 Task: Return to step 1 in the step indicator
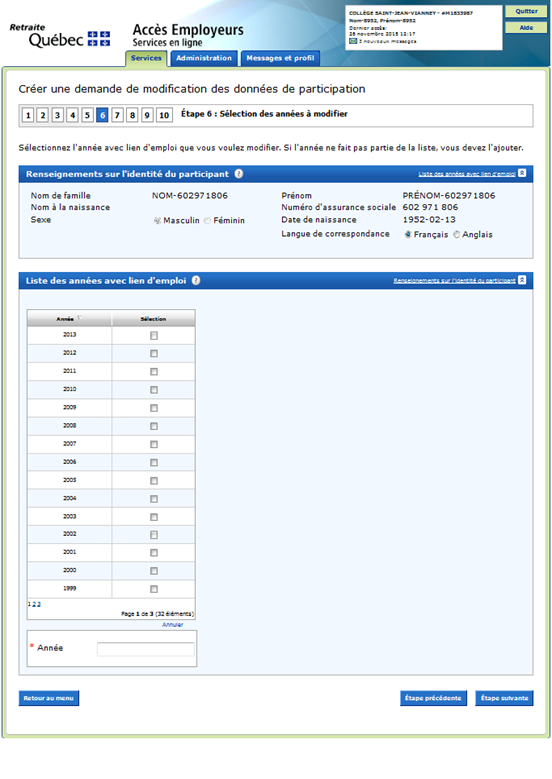28,115
